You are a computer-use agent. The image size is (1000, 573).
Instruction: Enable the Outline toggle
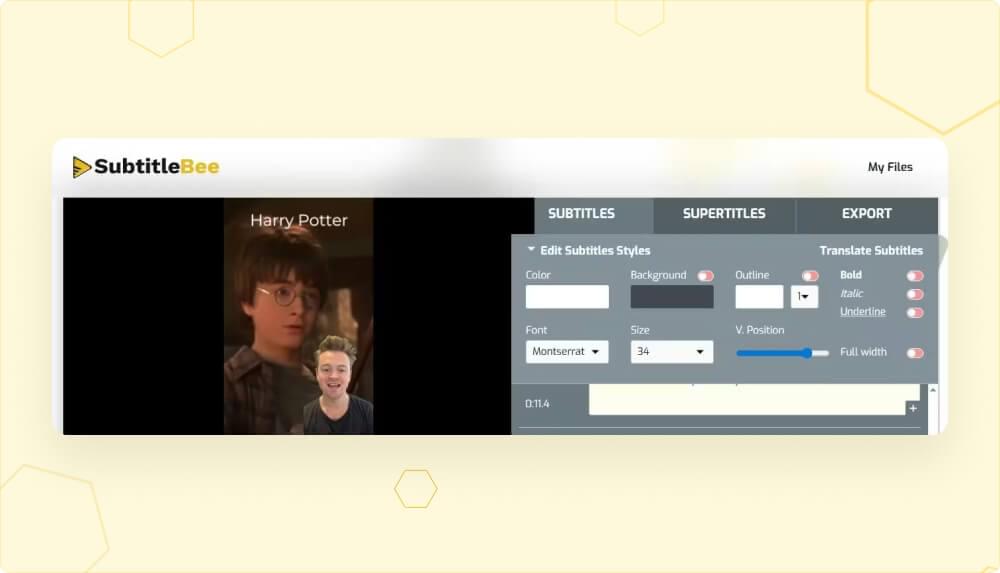(x=810, y=276)
